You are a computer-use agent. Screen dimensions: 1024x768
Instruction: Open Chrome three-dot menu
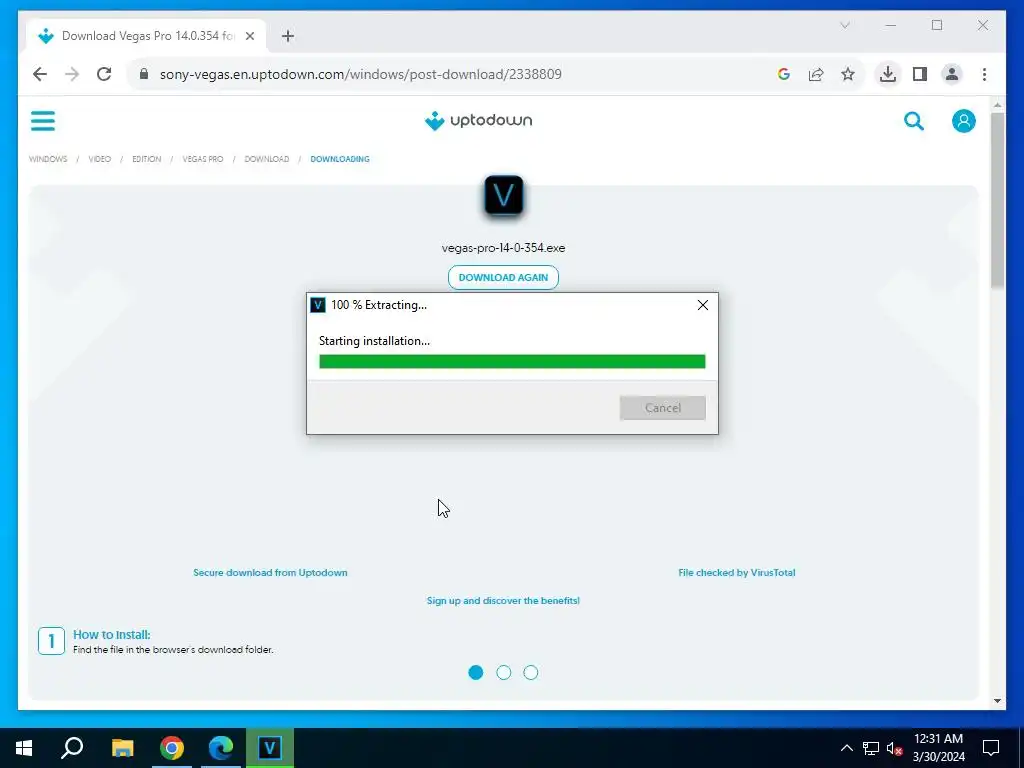tap(984, 74)
